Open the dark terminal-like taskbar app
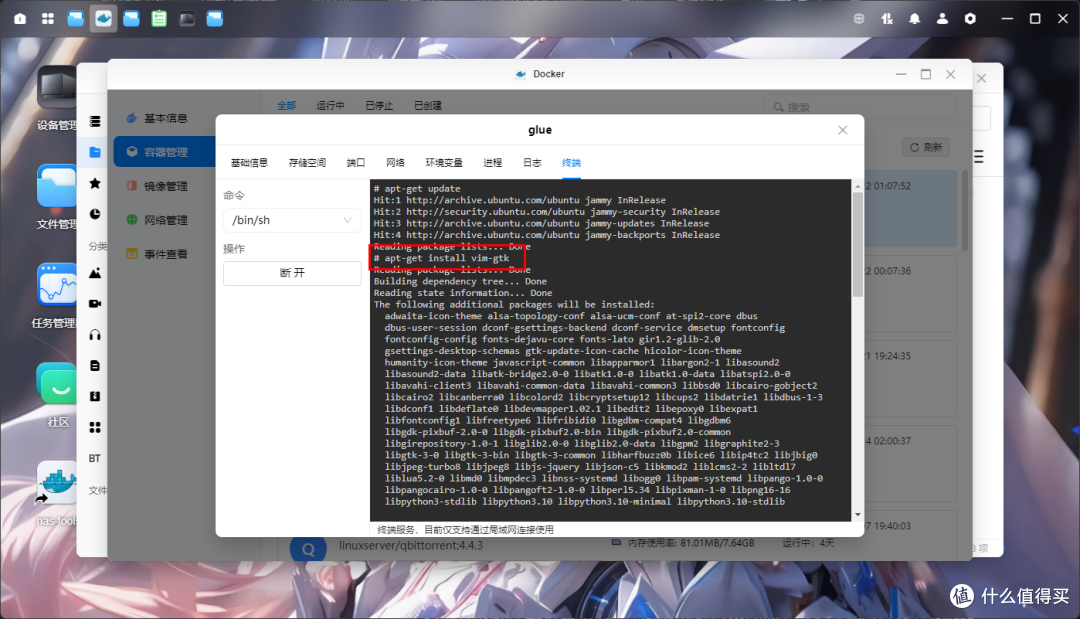 click(187, 19)
